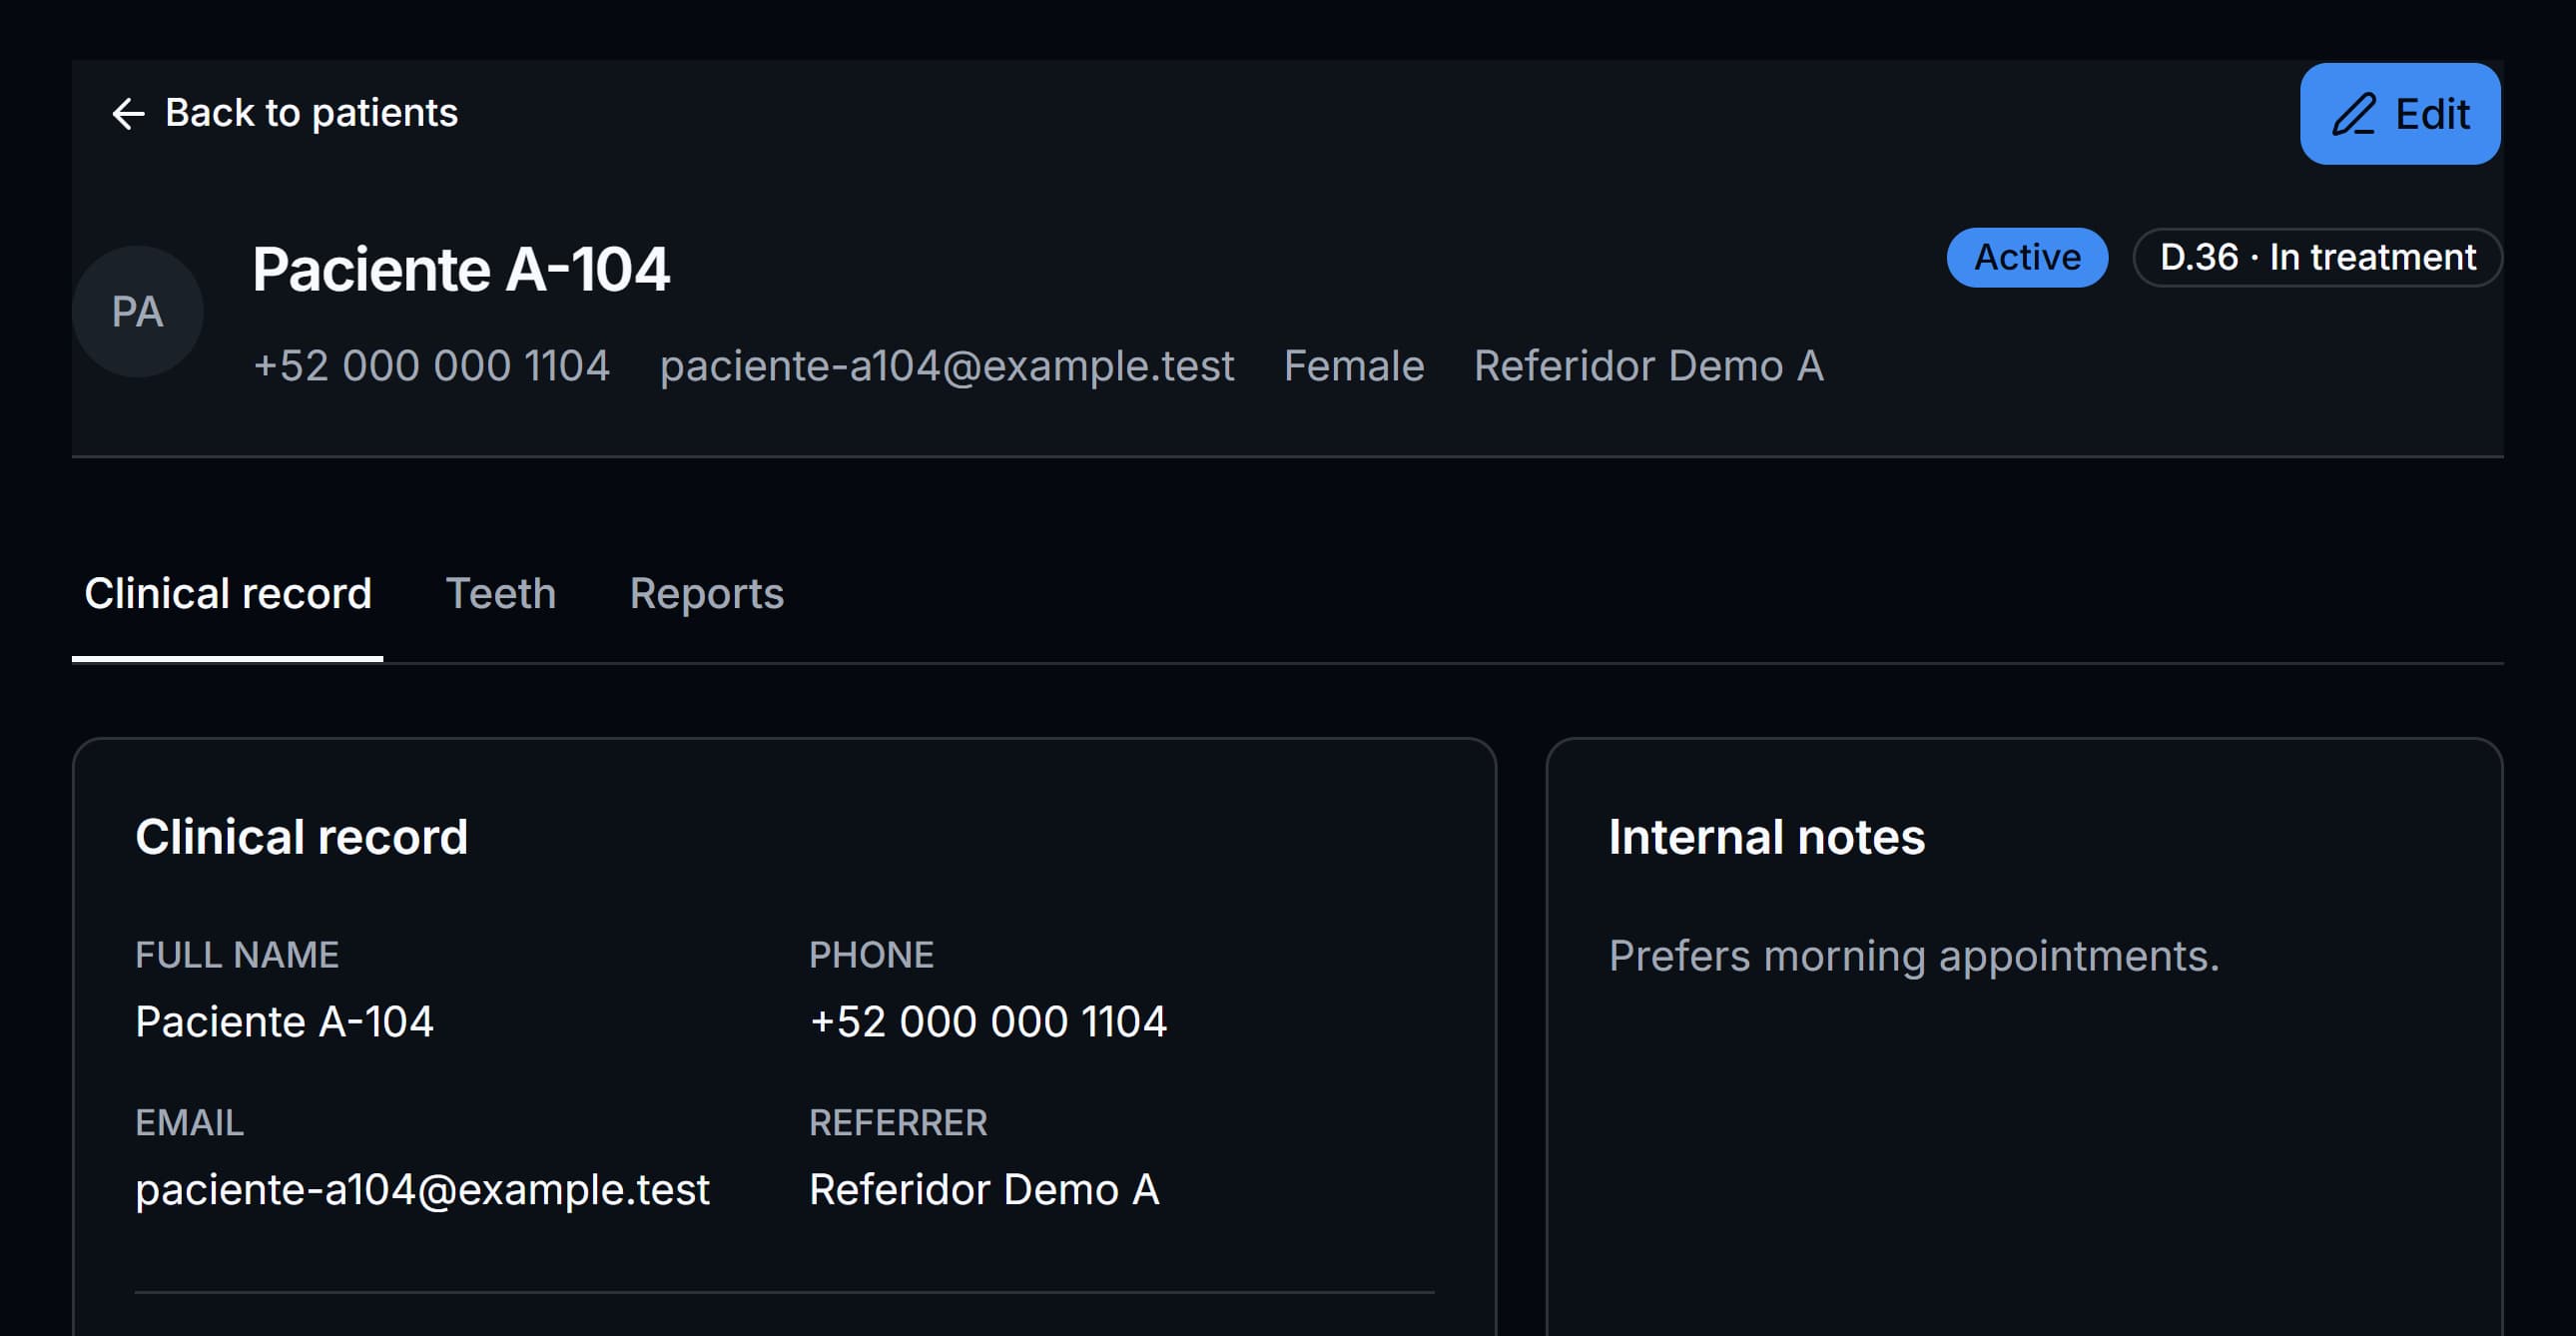
Task: Click phone value in Clinical record card
Action: [988, 1022]
